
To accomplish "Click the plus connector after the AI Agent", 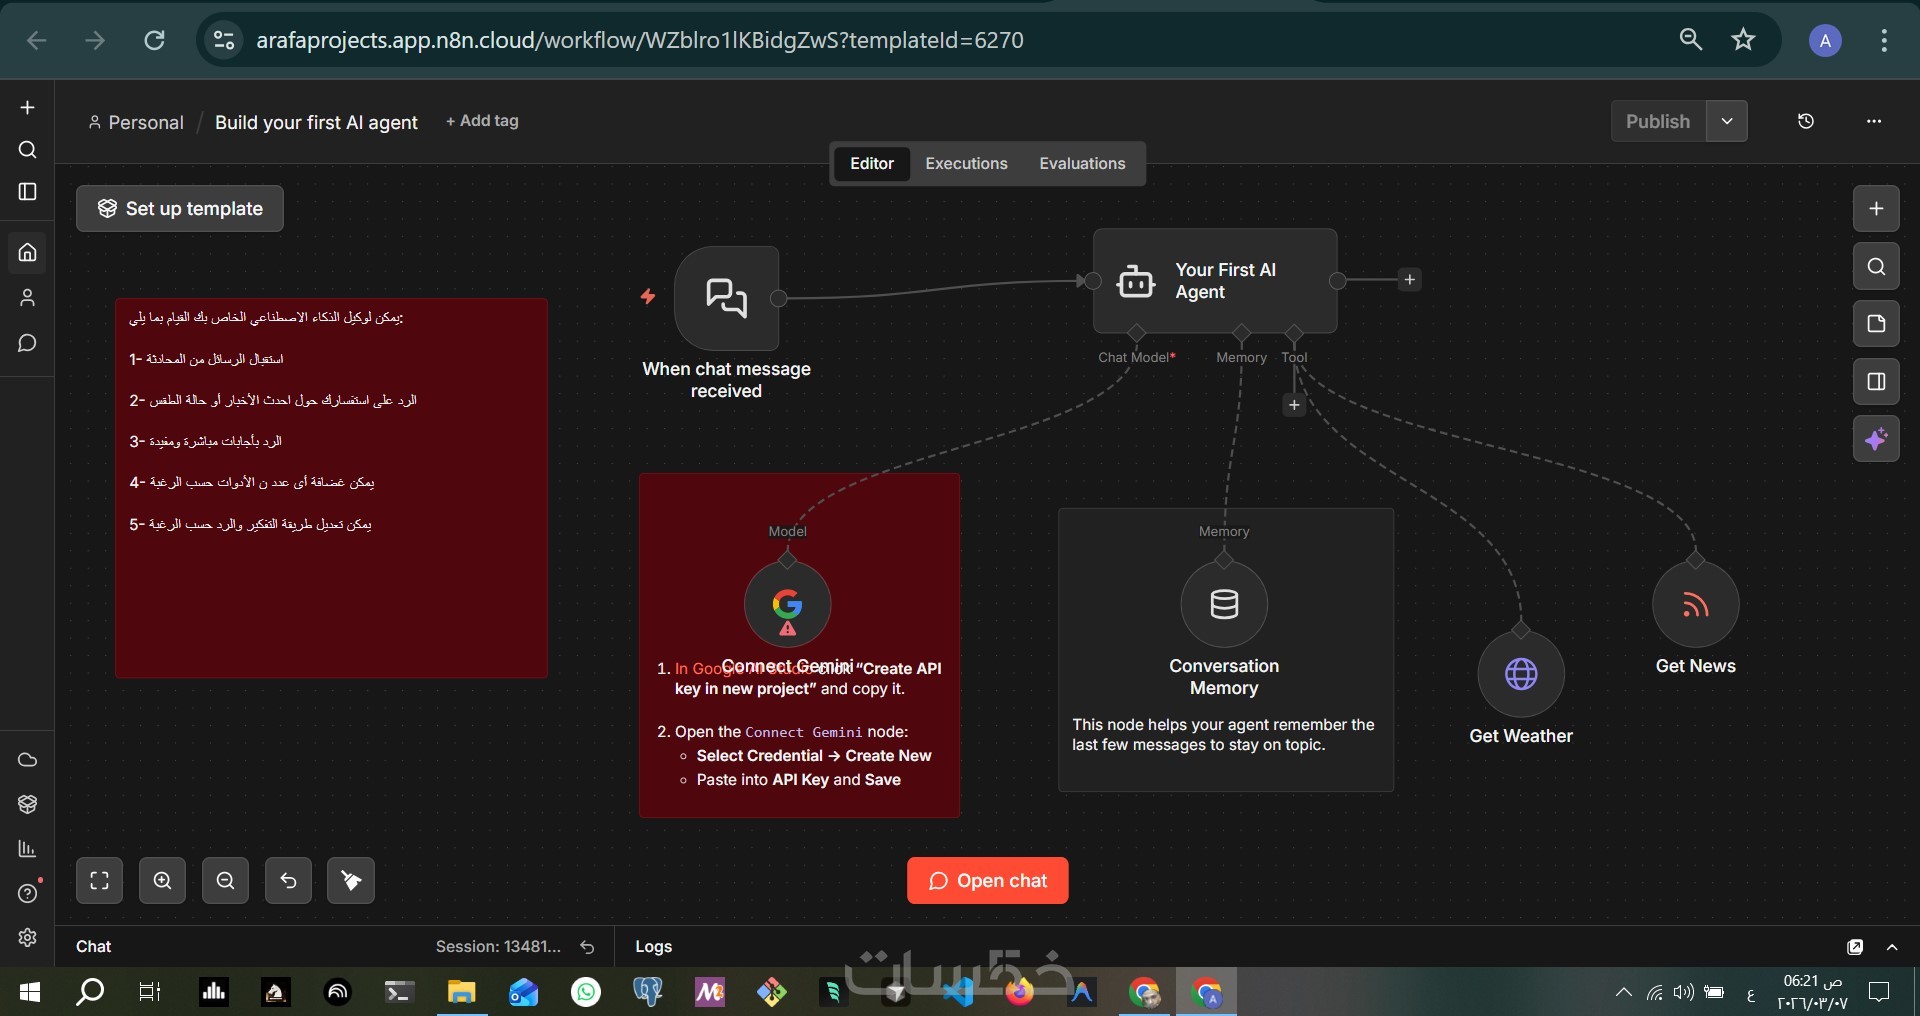I will pyautogui.click(x=1409, y=280).
